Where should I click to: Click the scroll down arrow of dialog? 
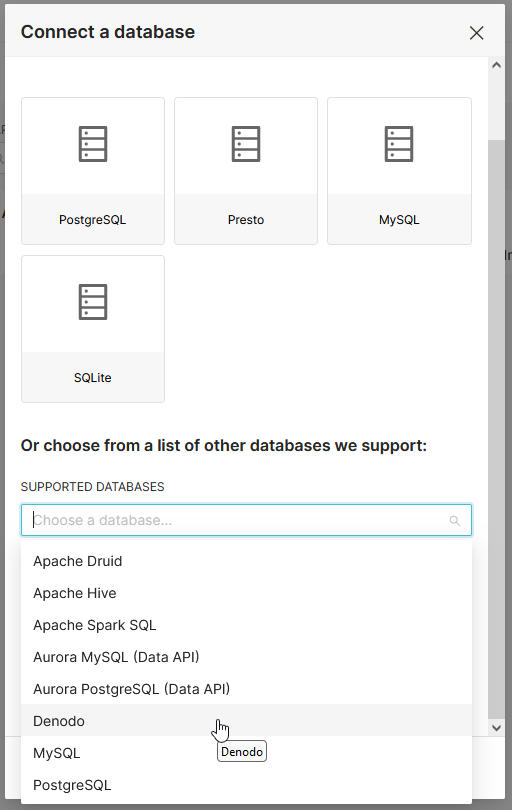(497, 728)
